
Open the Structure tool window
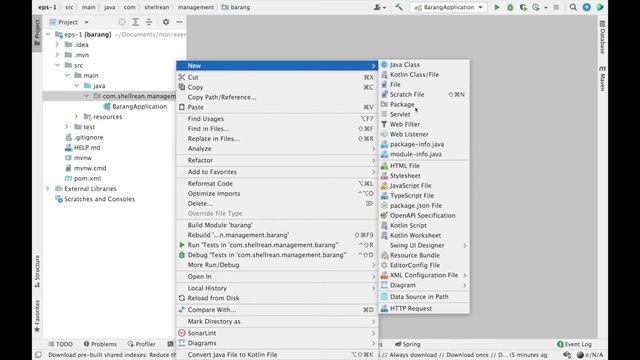[x=37, y=271]
